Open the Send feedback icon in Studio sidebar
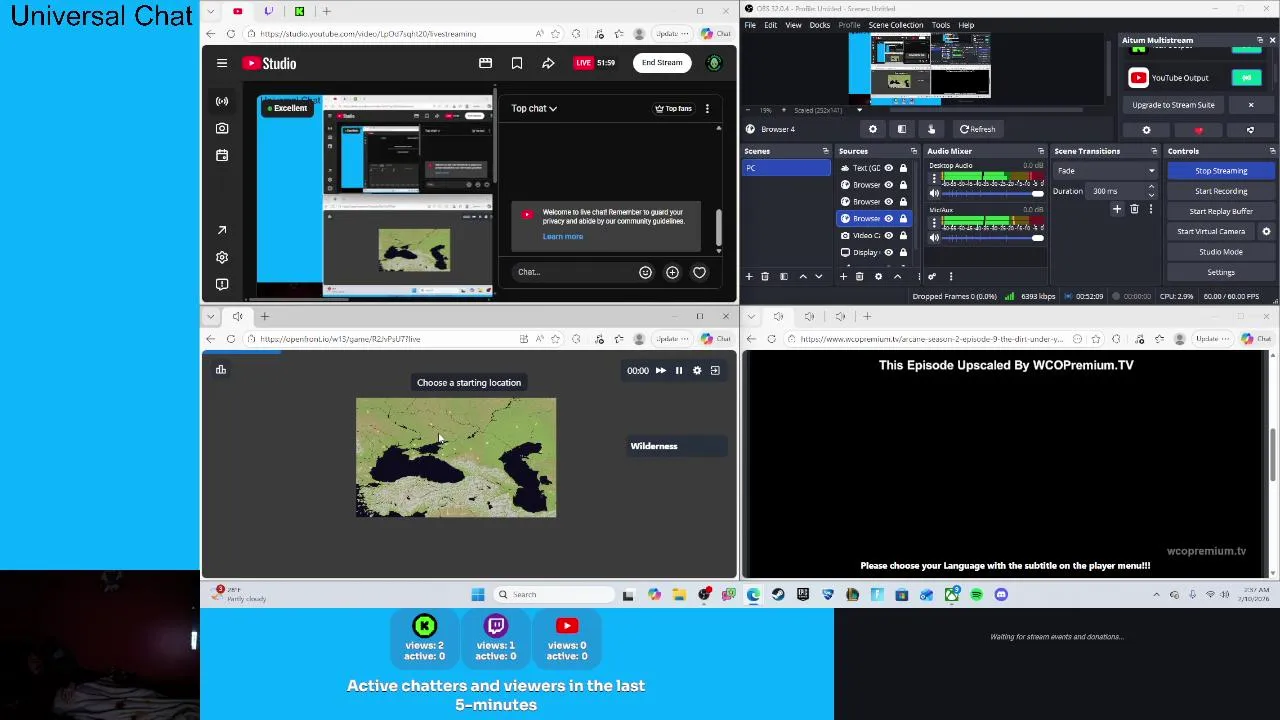Viewport: 1280px width, 720px height. [x=222, y=284]
